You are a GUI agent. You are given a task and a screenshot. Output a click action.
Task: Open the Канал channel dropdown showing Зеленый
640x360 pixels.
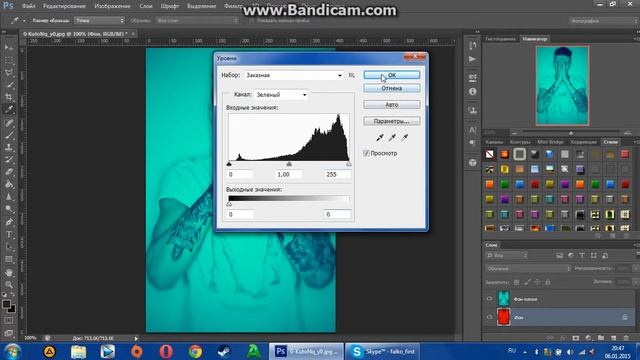click(281, 95)
